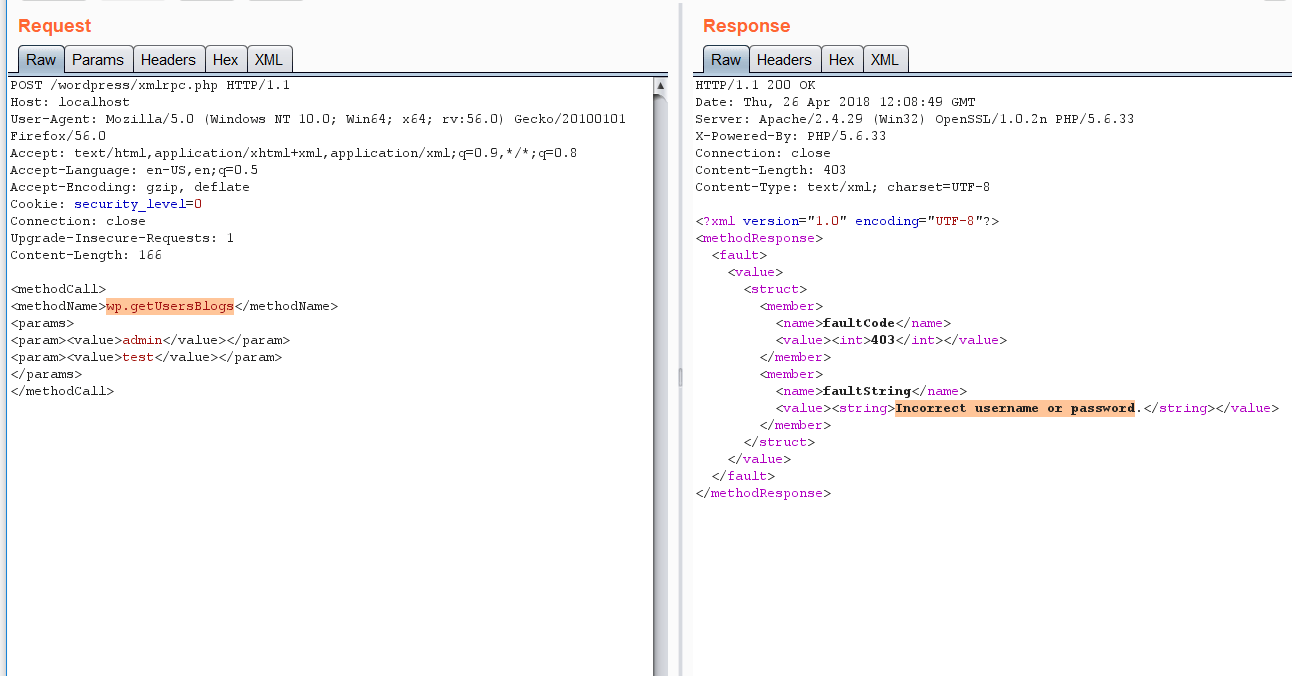This screenshot has height=676, width=1292.
Task: Select the Request Hex tab
Action: [x=225, y=60]
